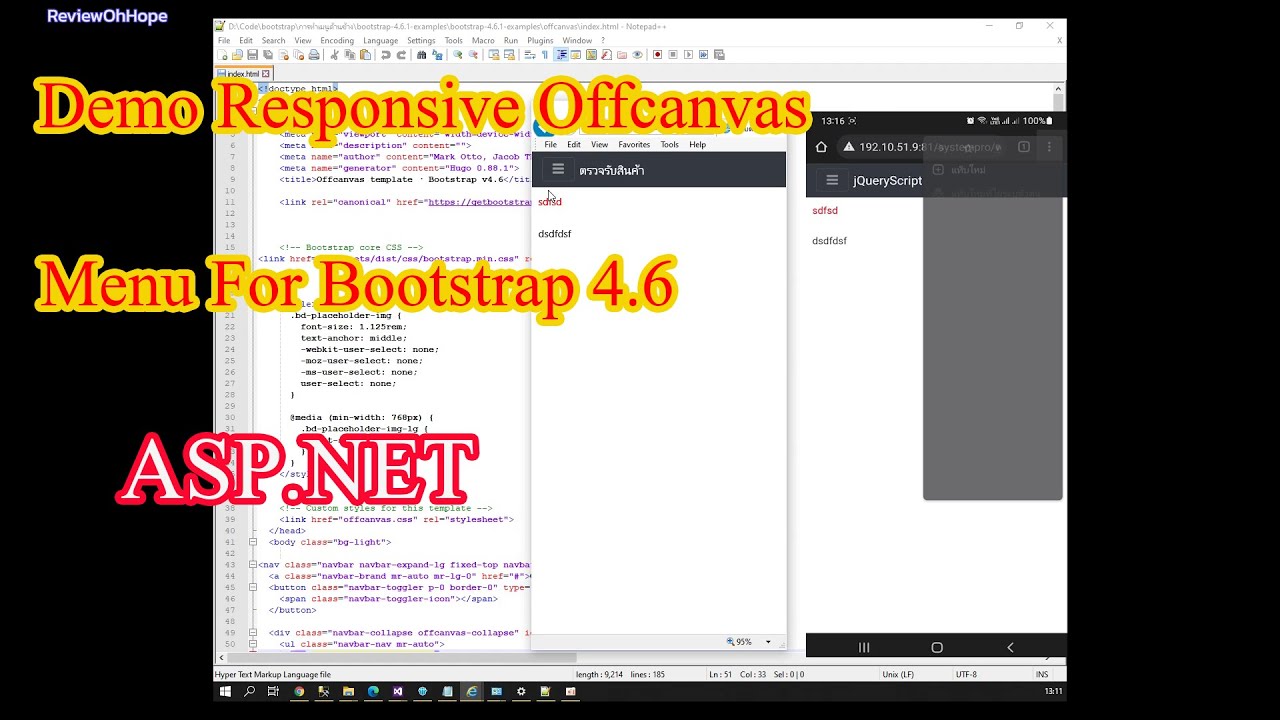Click the taskbar Search magnifier icon
Image resolution: width=1280 pixels, height=720 pixels.
(x=250, y=691)
